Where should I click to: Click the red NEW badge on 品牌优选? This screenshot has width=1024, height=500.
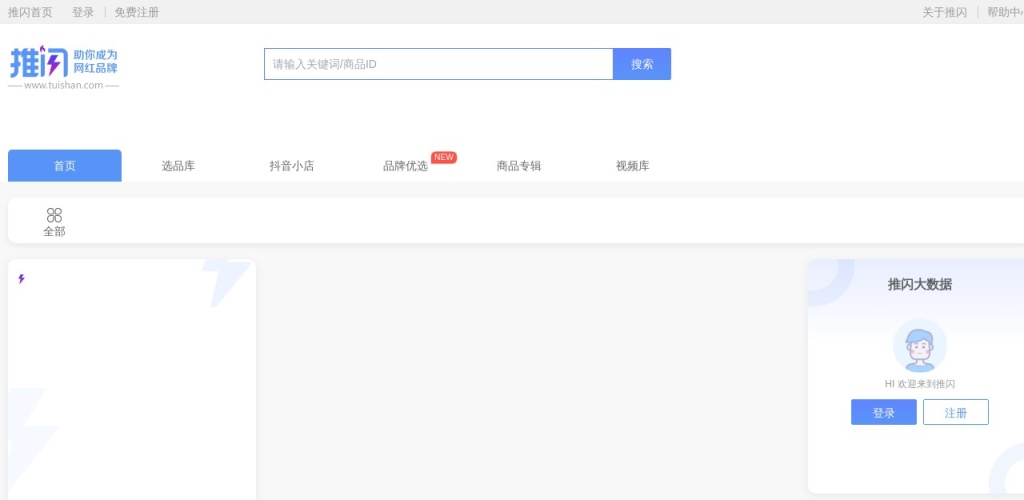[x=444, y=157]
